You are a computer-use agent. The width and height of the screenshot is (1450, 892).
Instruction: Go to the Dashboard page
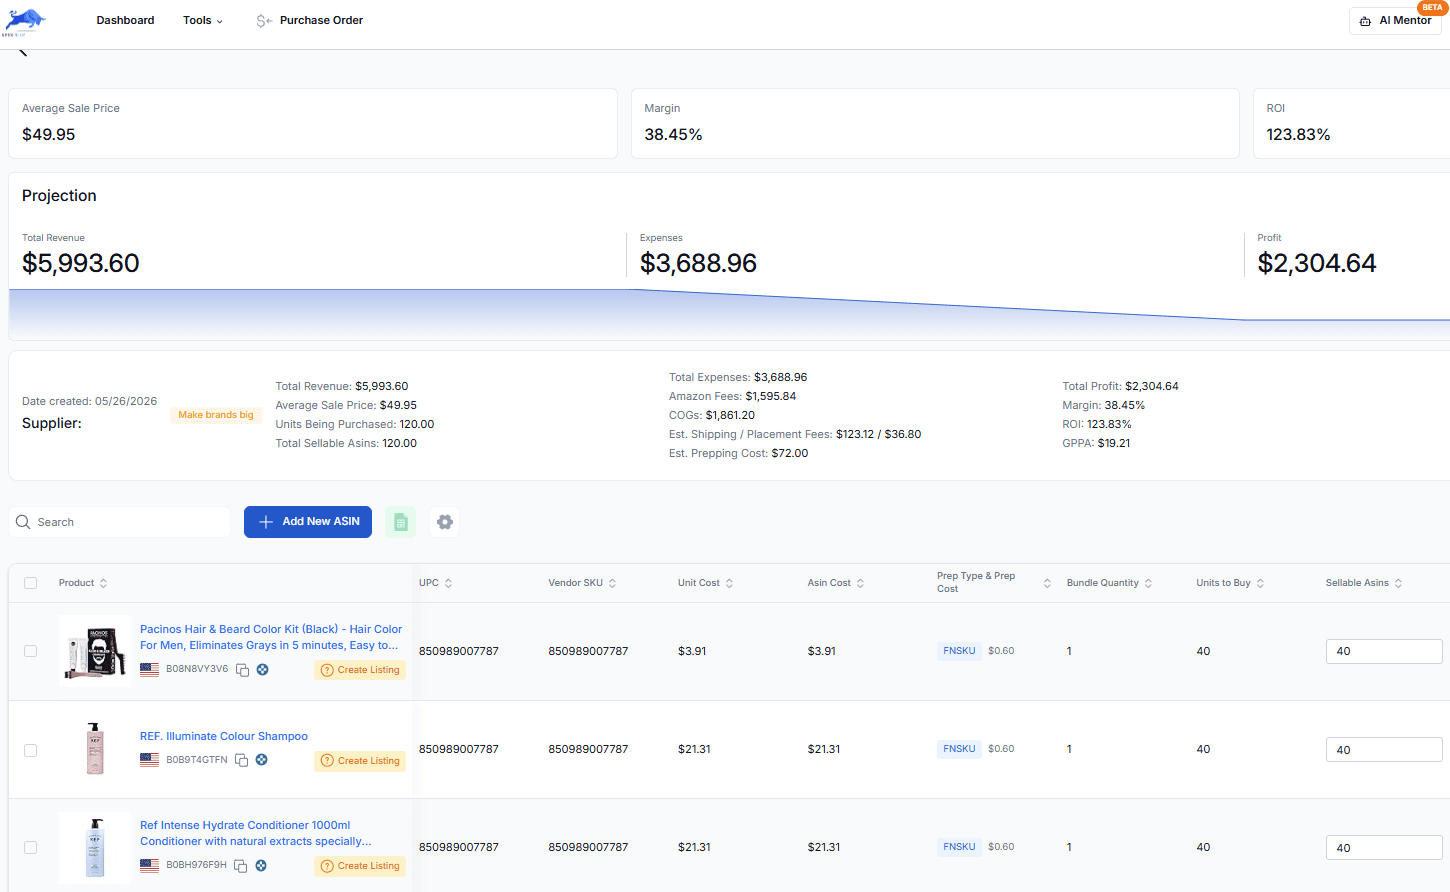[125, 21]
